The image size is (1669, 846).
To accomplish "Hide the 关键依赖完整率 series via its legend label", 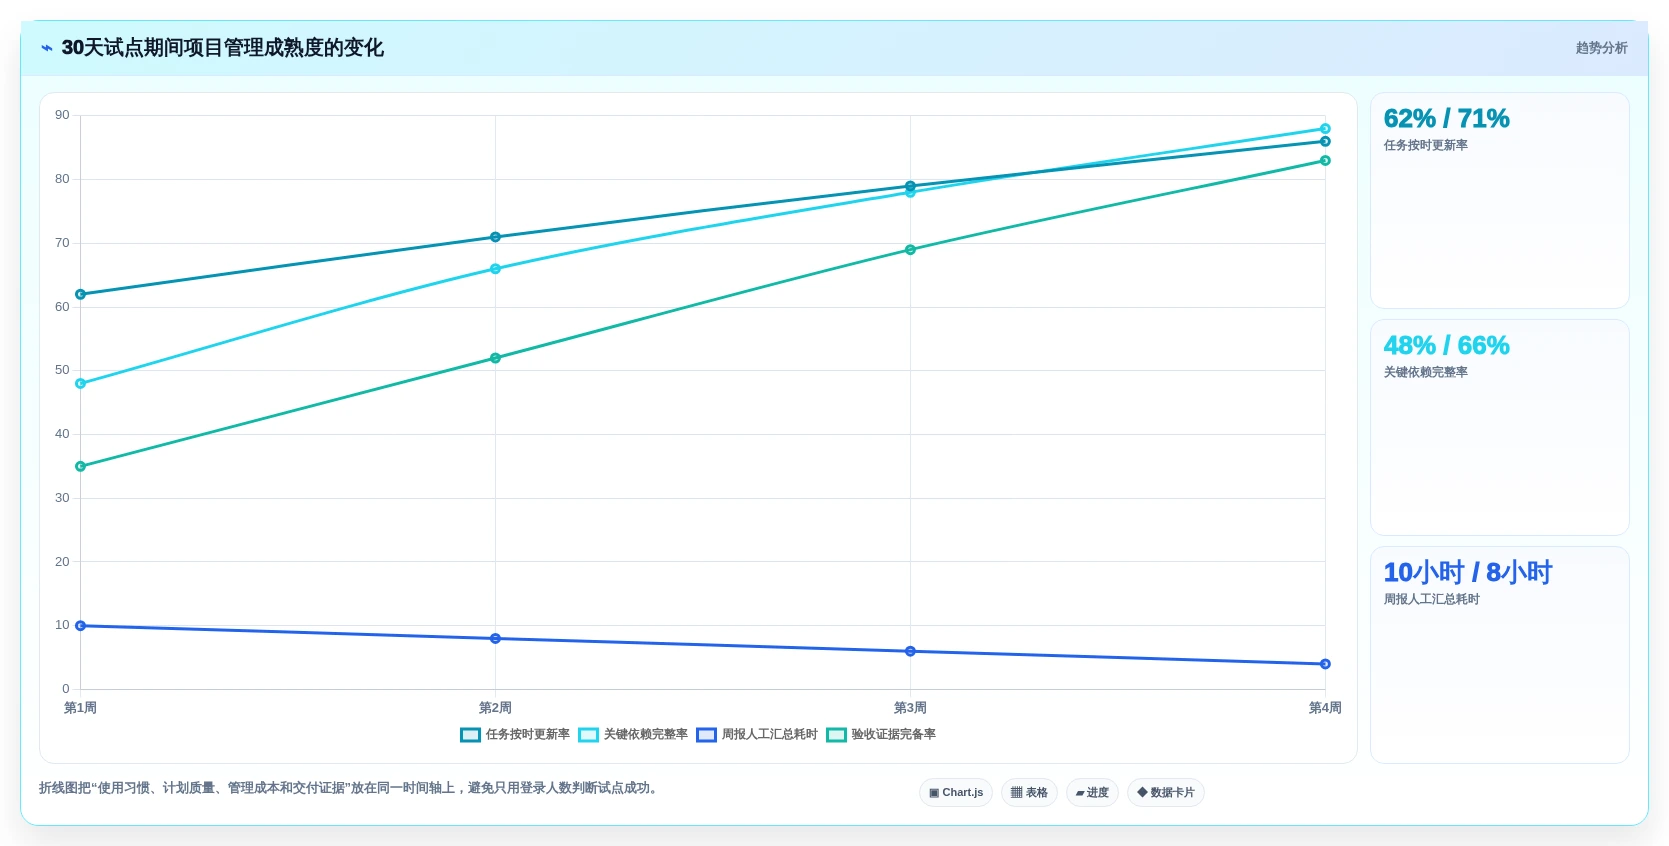I will coord(646,735).
